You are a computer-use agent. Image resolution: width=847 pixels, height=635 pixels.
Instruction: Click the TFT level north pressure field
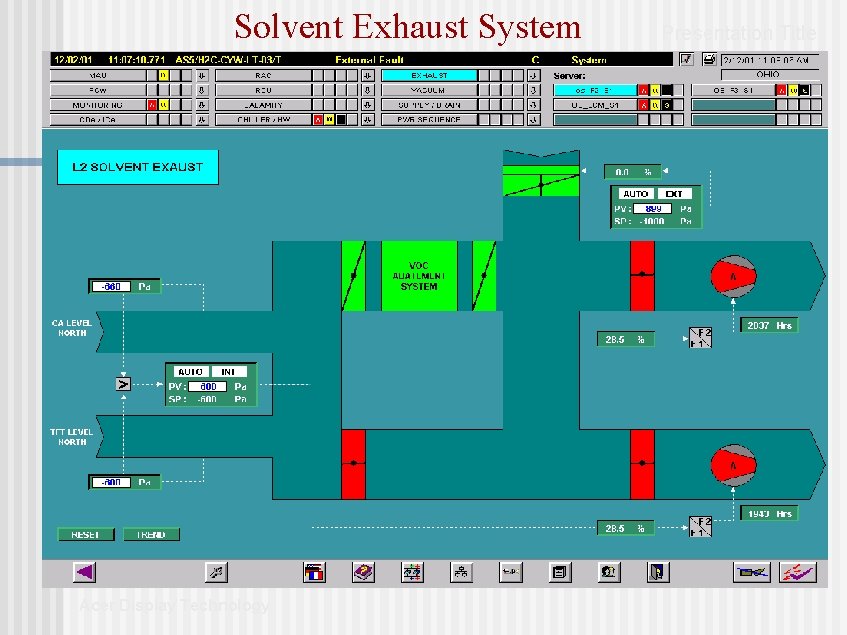tap(111, 482)
